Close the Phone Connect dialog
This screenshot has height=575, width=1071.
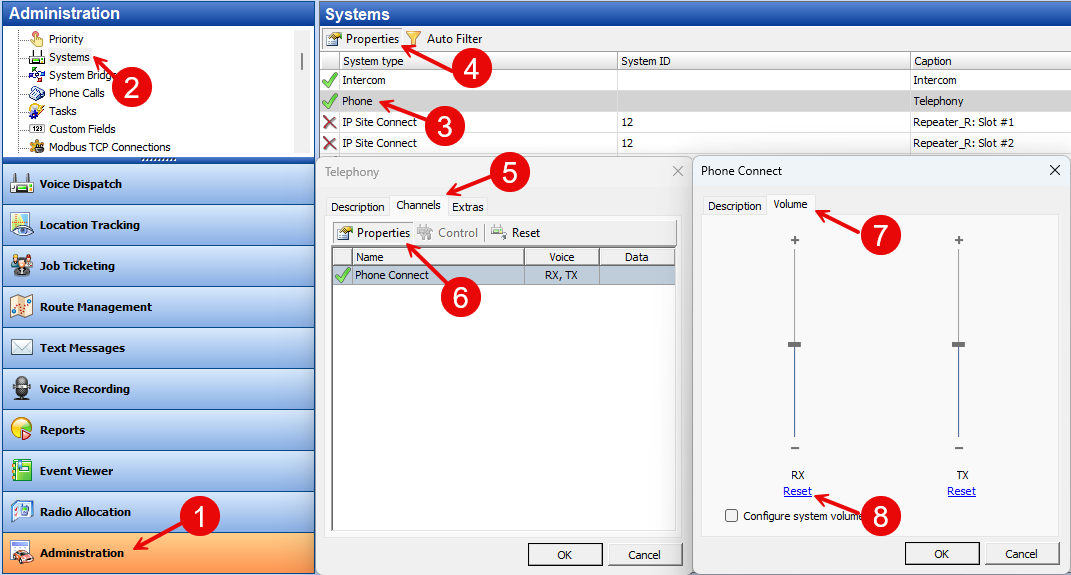[x=1055, y=170]
